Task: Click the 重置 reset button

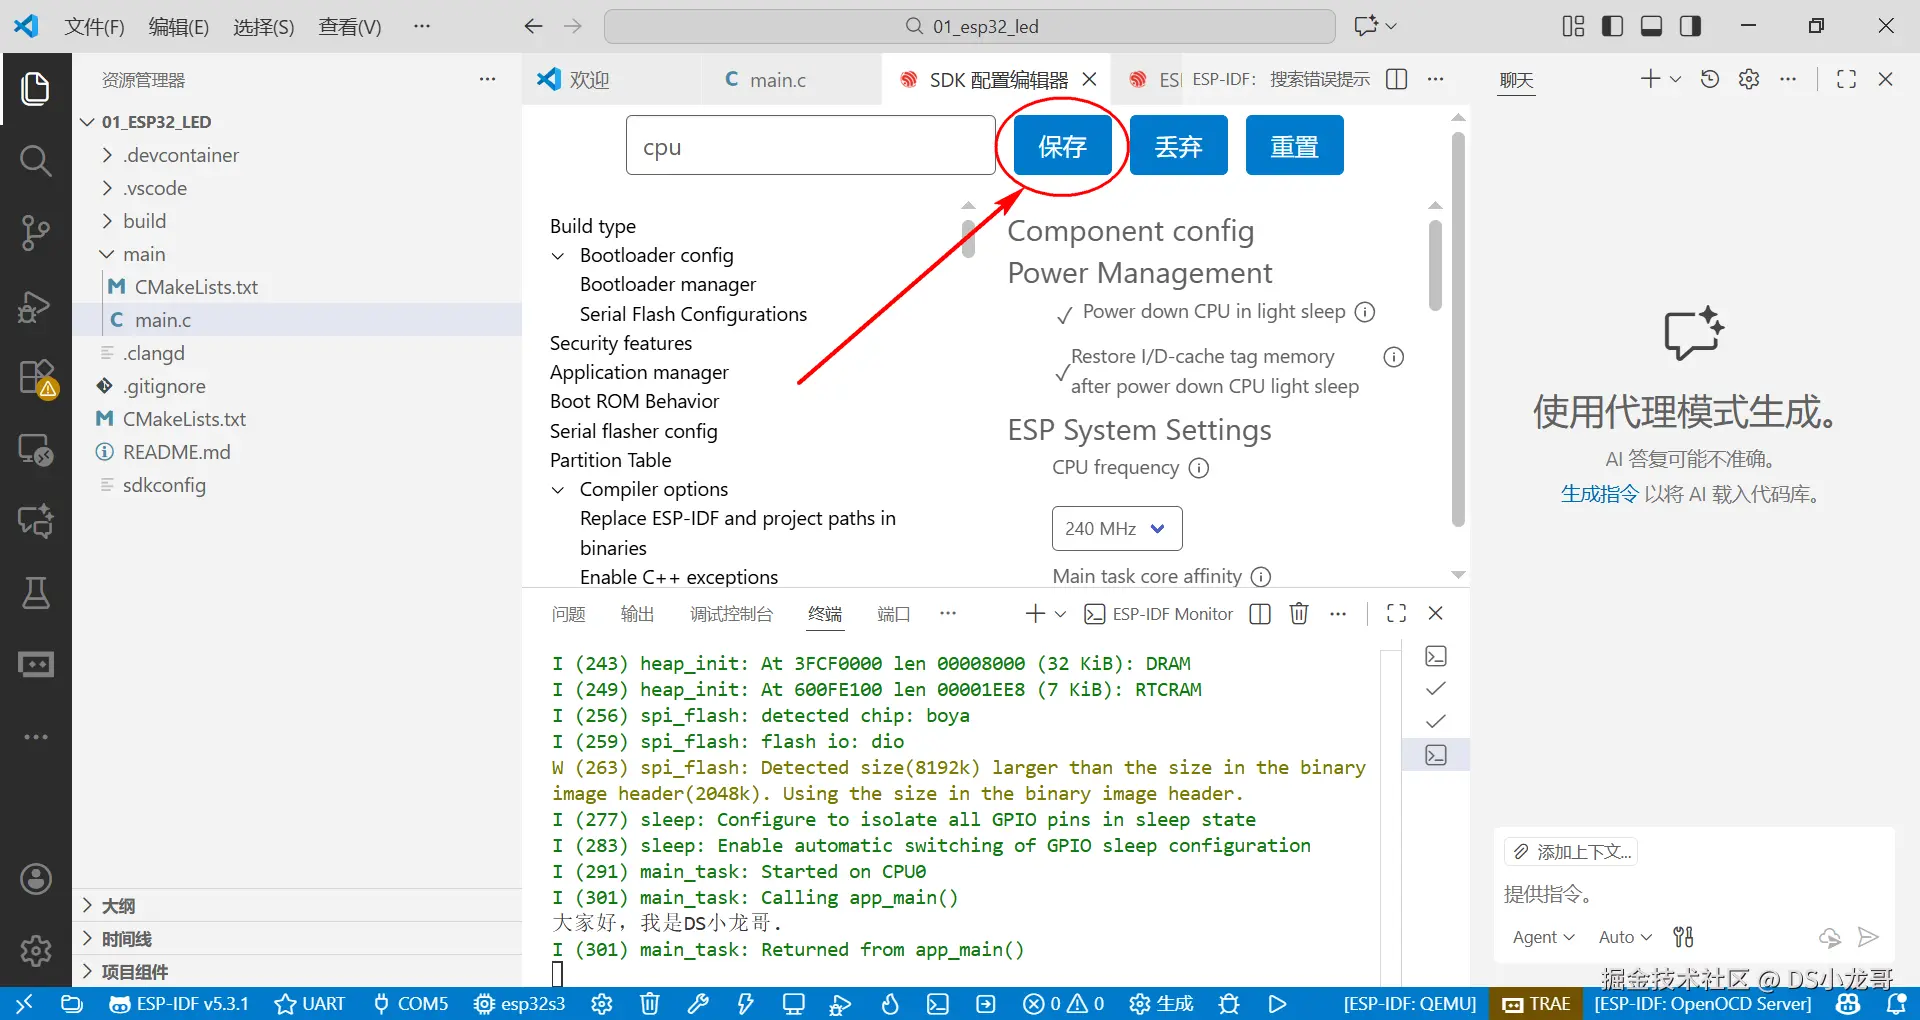Action: coord(1294,146)
